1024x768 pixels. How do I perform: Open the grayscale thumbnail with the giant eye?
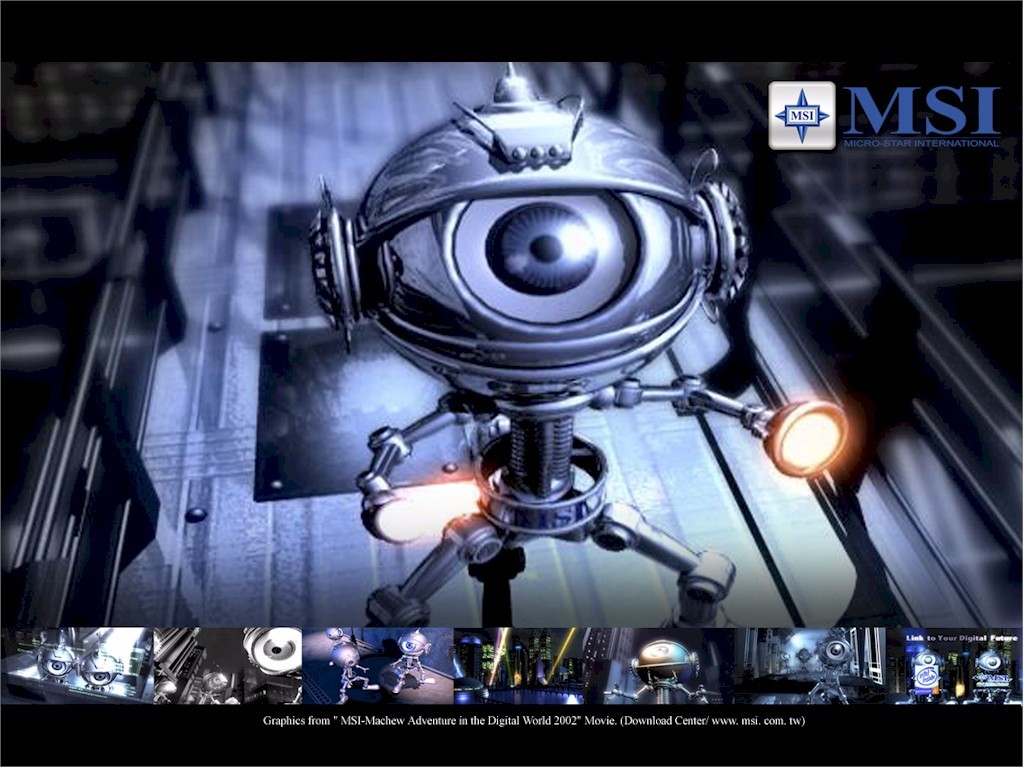pyautogui.click(x=228, y=666)
